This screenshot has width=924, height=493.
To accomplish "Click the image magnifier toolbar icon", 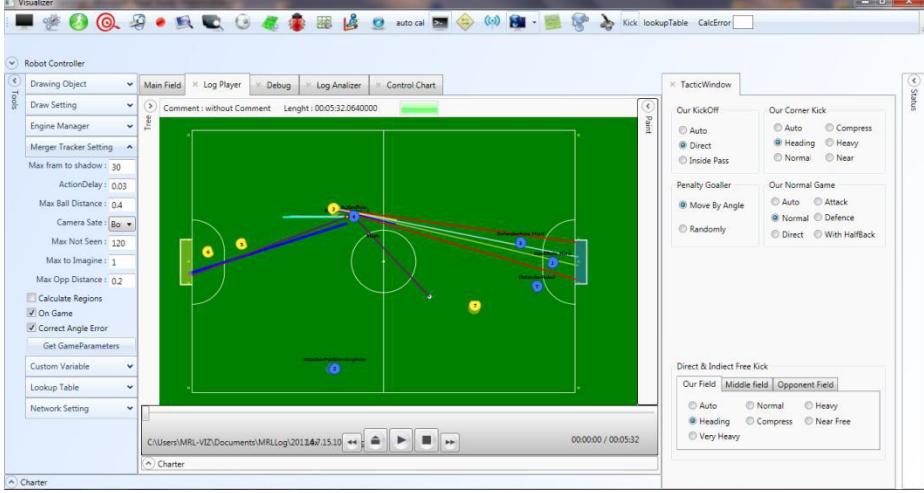I will 184,22.
